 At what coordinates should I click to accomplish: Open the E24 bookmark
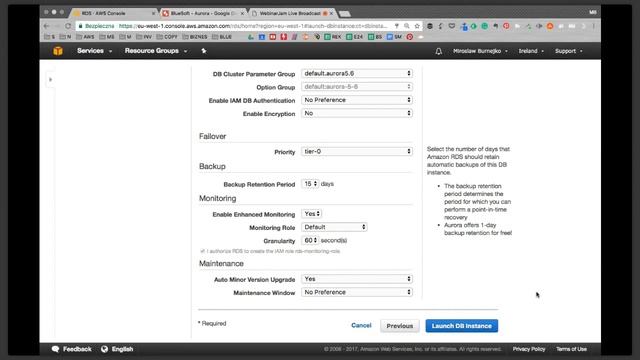click(x=354, y=37)
